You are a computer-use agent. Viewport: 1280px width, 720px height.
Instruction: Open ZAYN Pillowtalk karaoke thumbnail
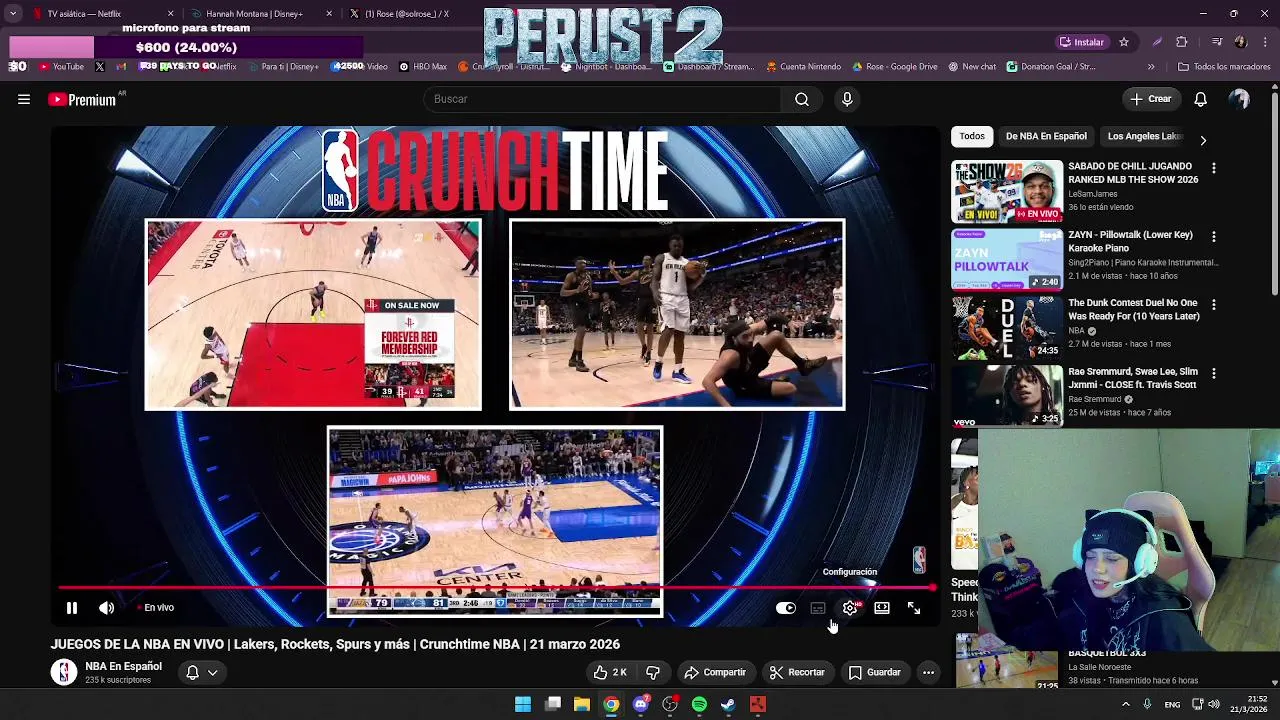[1007, 259]
